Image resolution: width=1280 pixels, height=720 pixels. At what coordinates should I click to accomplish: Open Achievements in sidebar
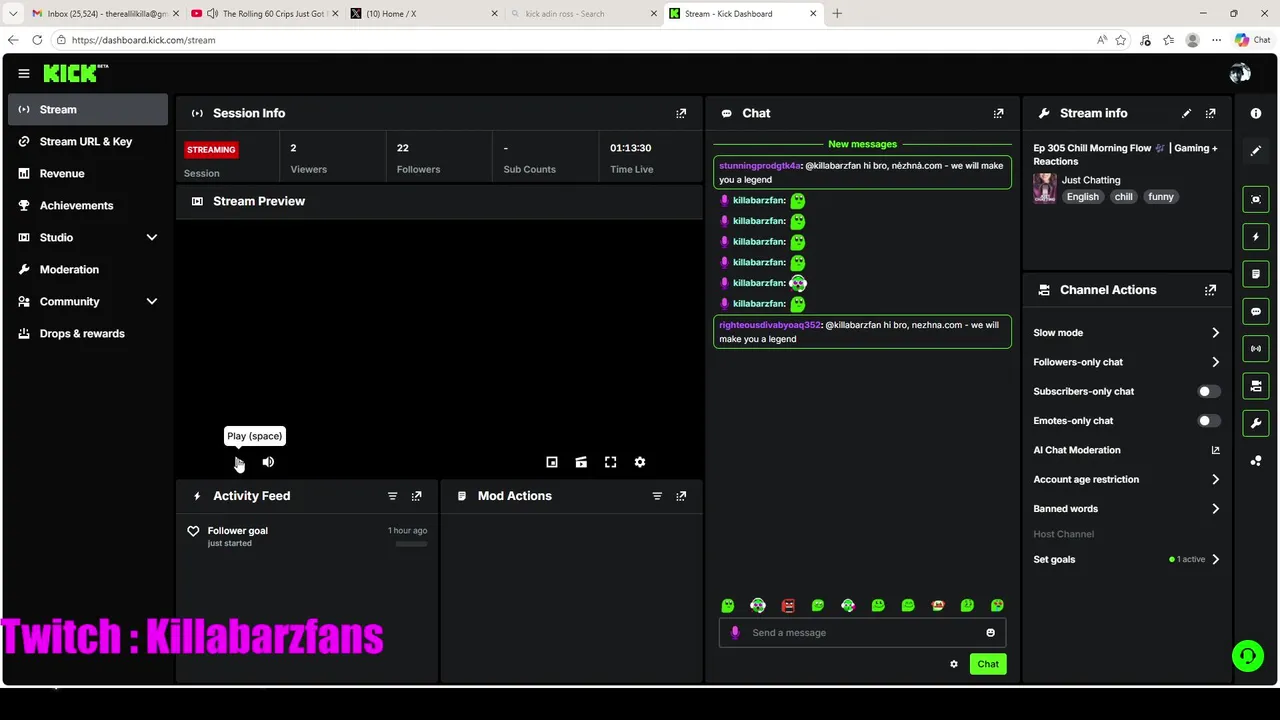[x=88, y=205]
